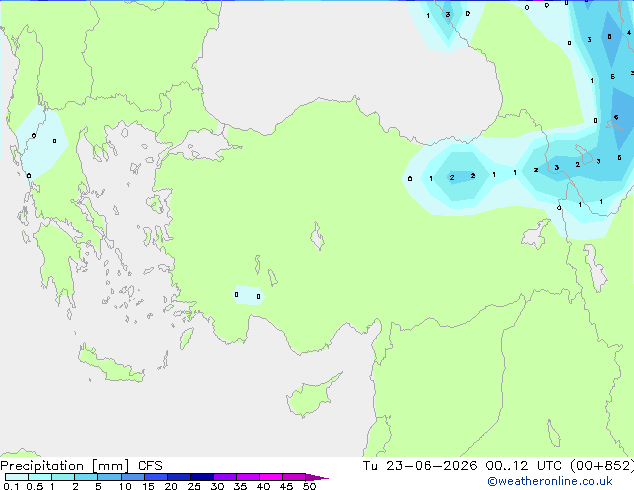Viewport: 634px width, 490px height.
Task: Pick the light blue legend swatch for 5–10 mm
Action: (x=109, y=477)
